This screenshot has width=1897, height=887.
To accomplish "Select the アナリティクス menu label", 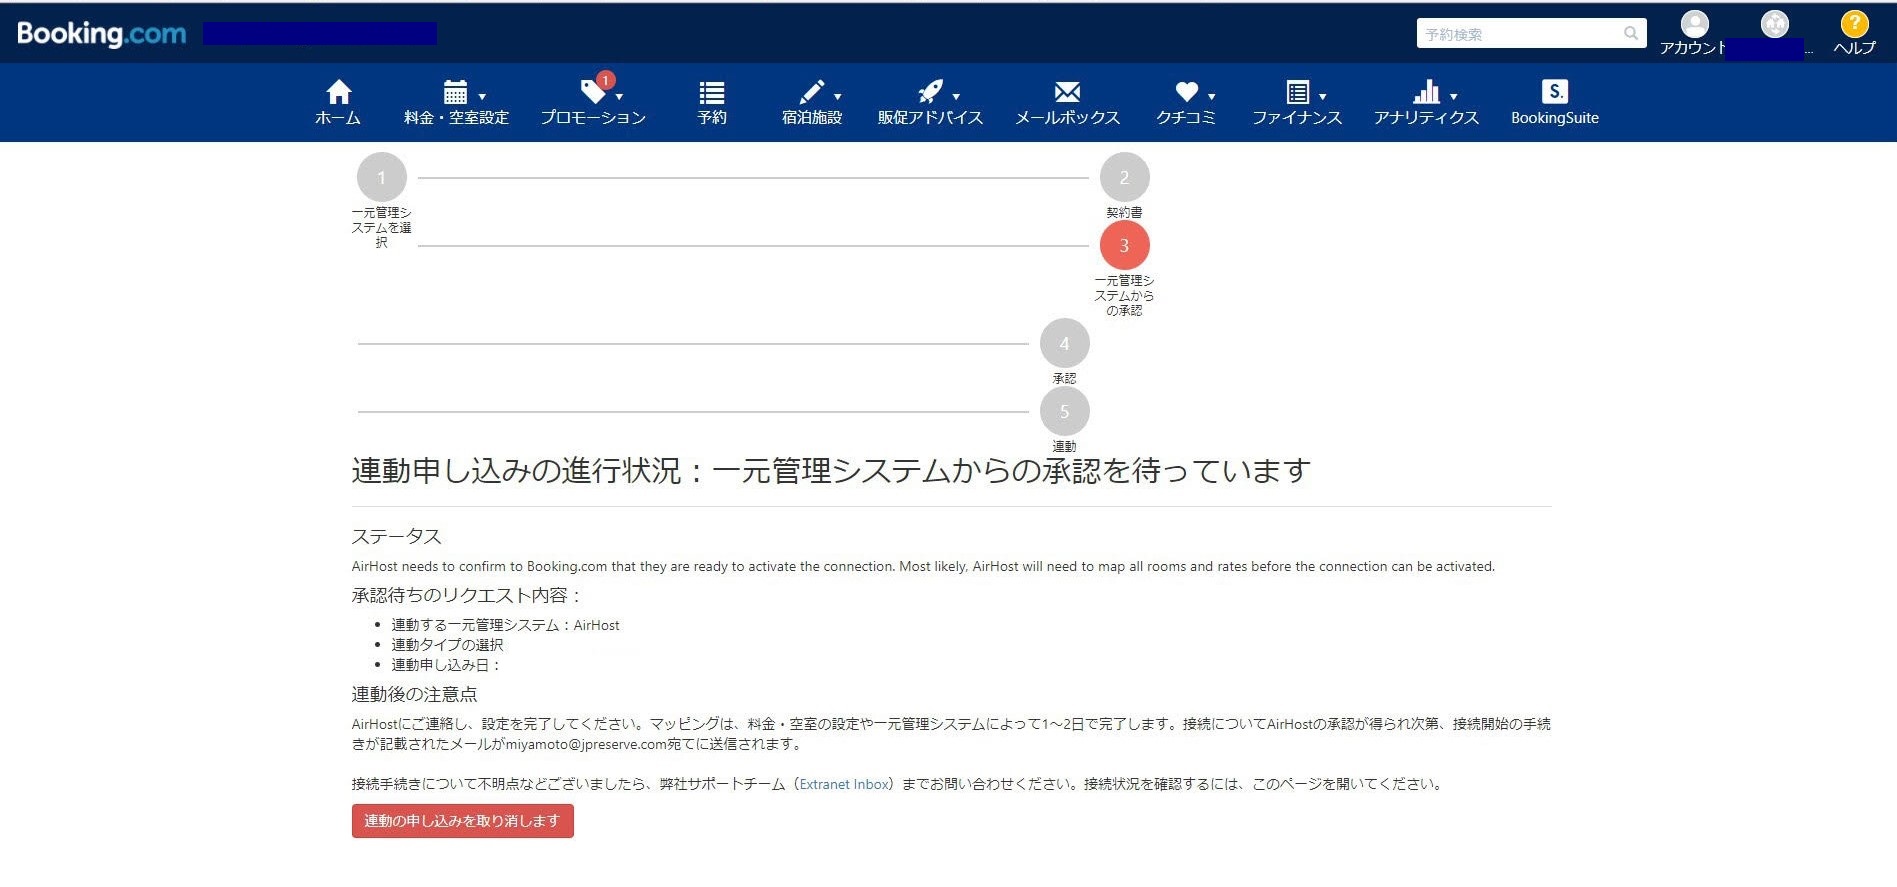I will [x=1426, y=118].
